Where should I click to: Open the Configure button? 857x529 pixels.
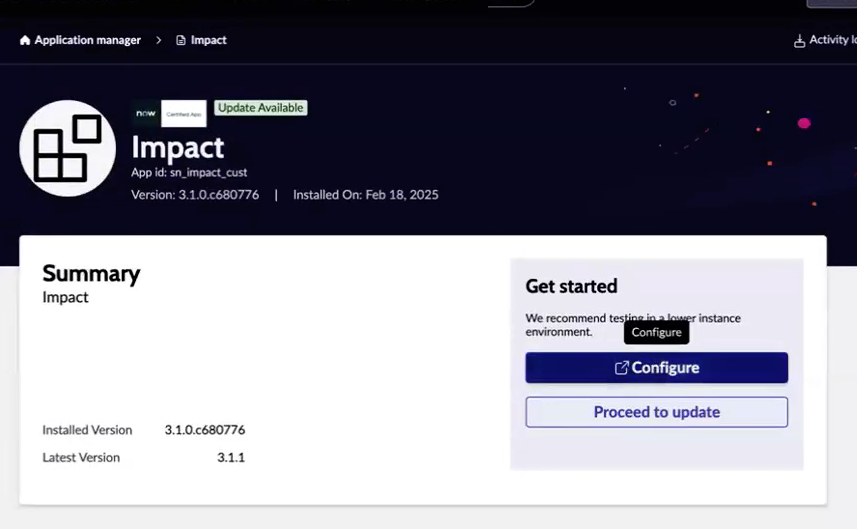point(656,367)
